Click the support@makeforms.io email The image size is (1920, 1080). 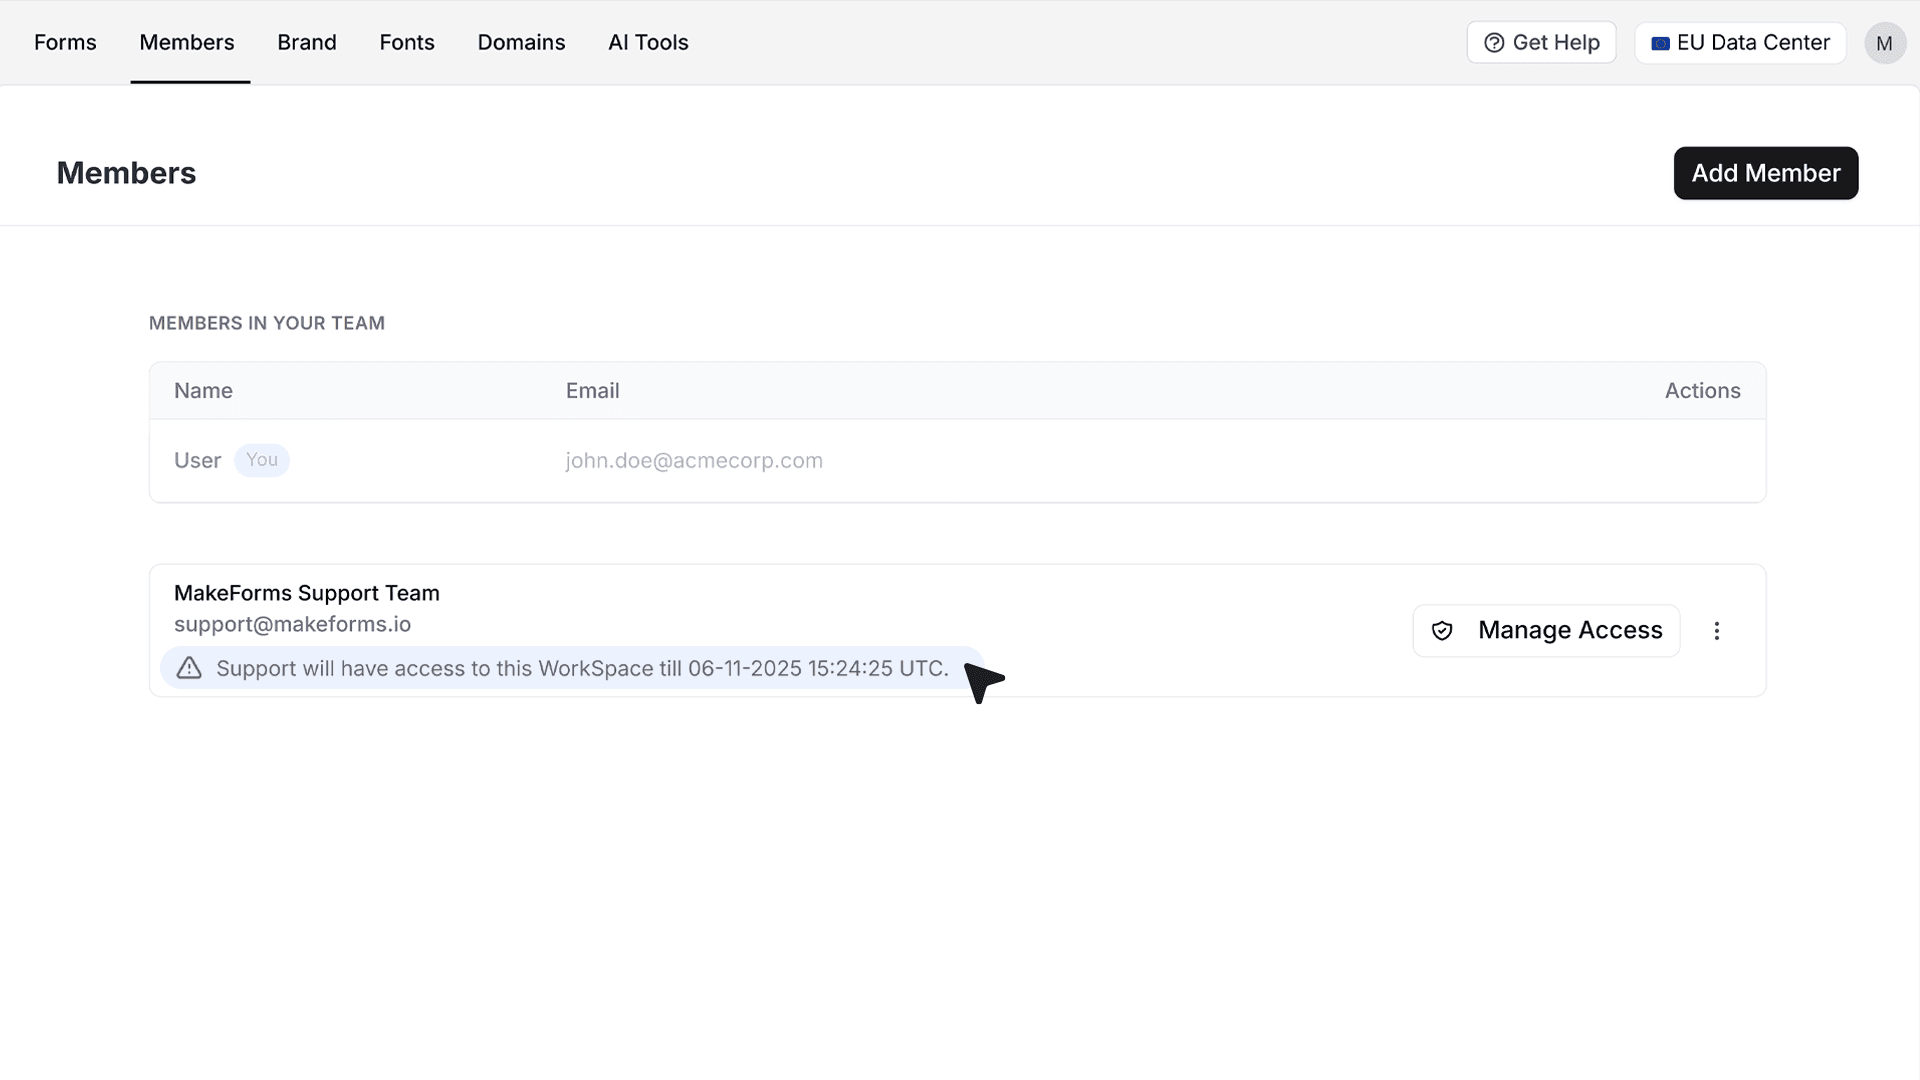pos(292,624)
